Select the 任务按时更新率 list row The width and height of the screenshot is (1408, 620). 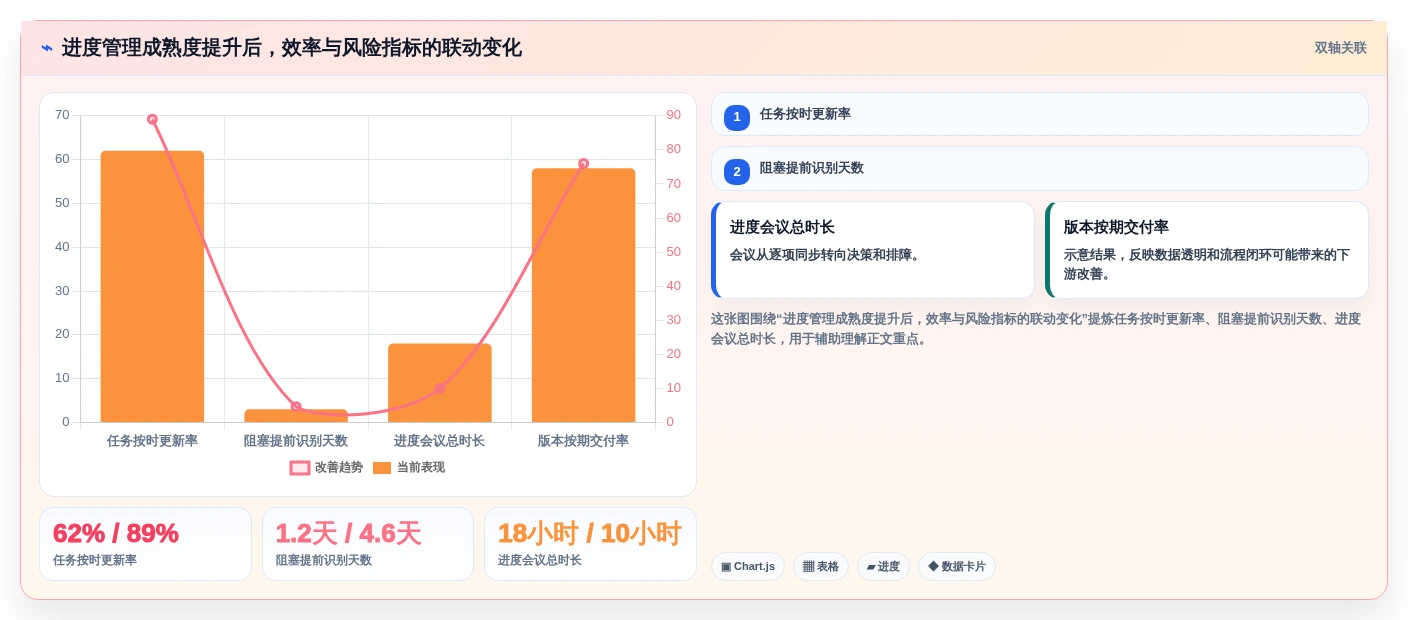coord(1040,114)
